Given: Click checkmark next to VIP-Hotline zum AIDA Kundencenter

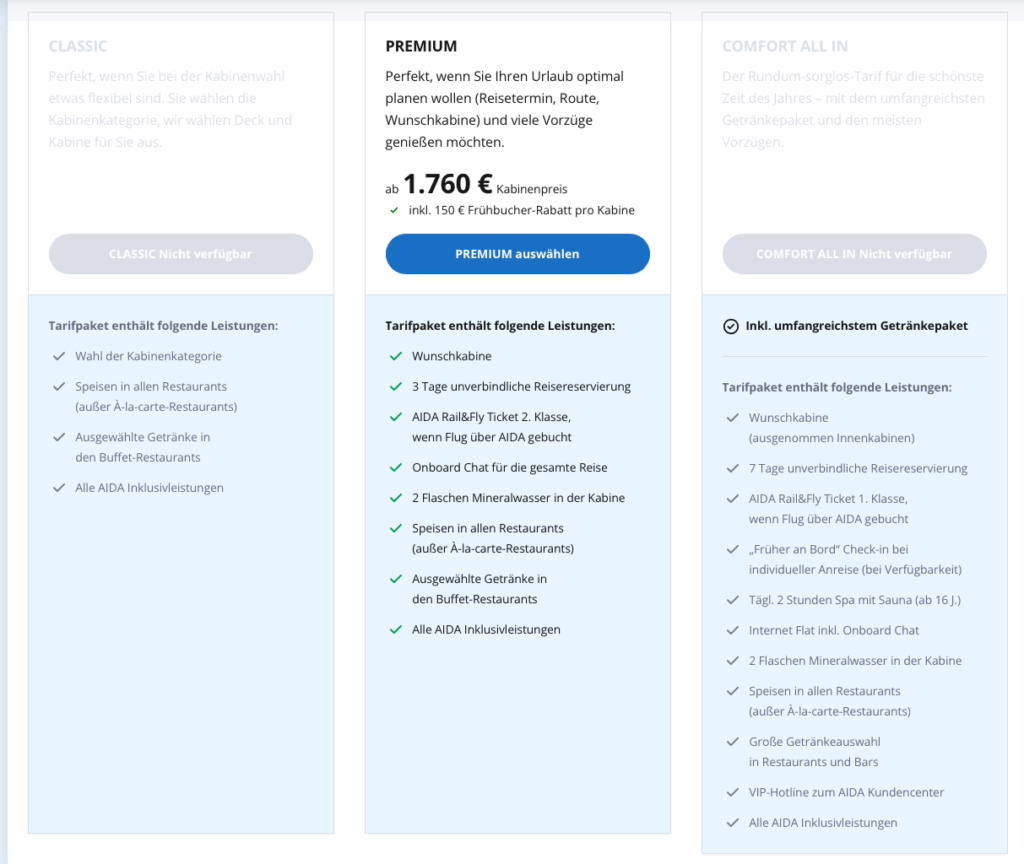Looking at the screenshot, I should (733, 792).
